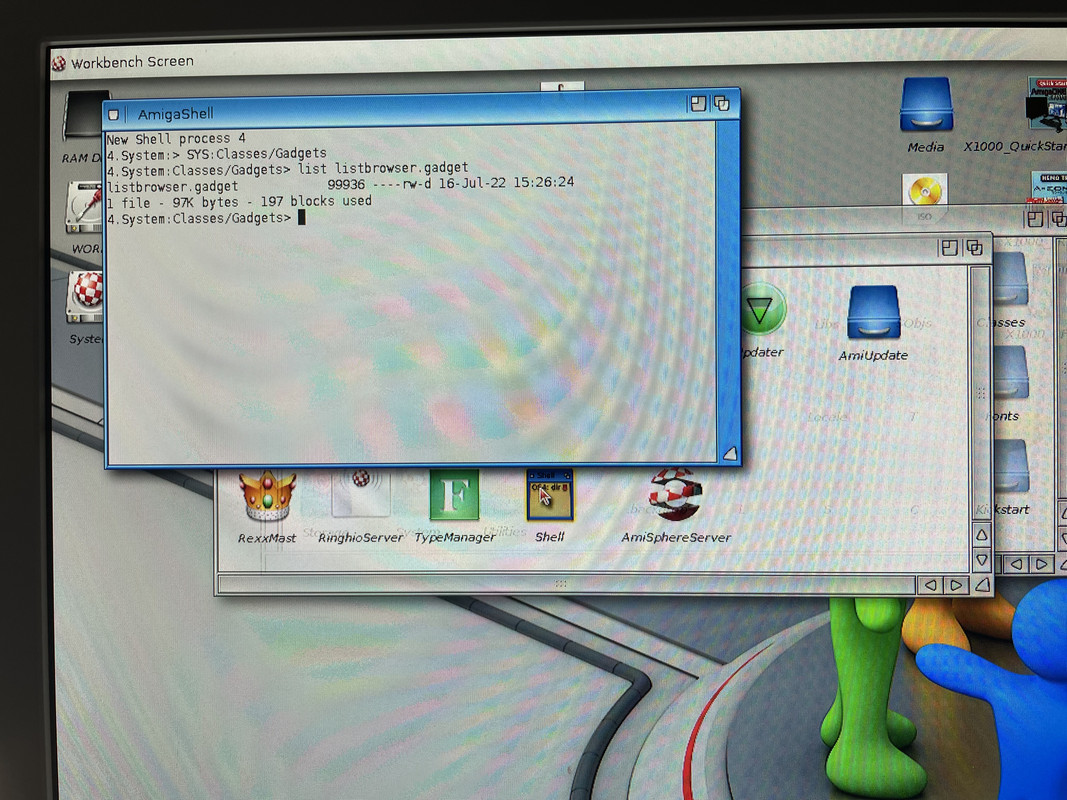Click the Workbench Screen boing-ball logo
Image resolution: width=1067 pixels, height=800 pixels.
[59, 63]
